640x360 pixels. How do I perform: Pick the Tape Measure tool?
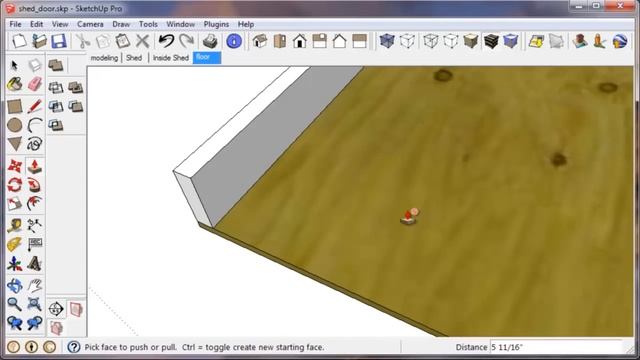tap(15, 225)
